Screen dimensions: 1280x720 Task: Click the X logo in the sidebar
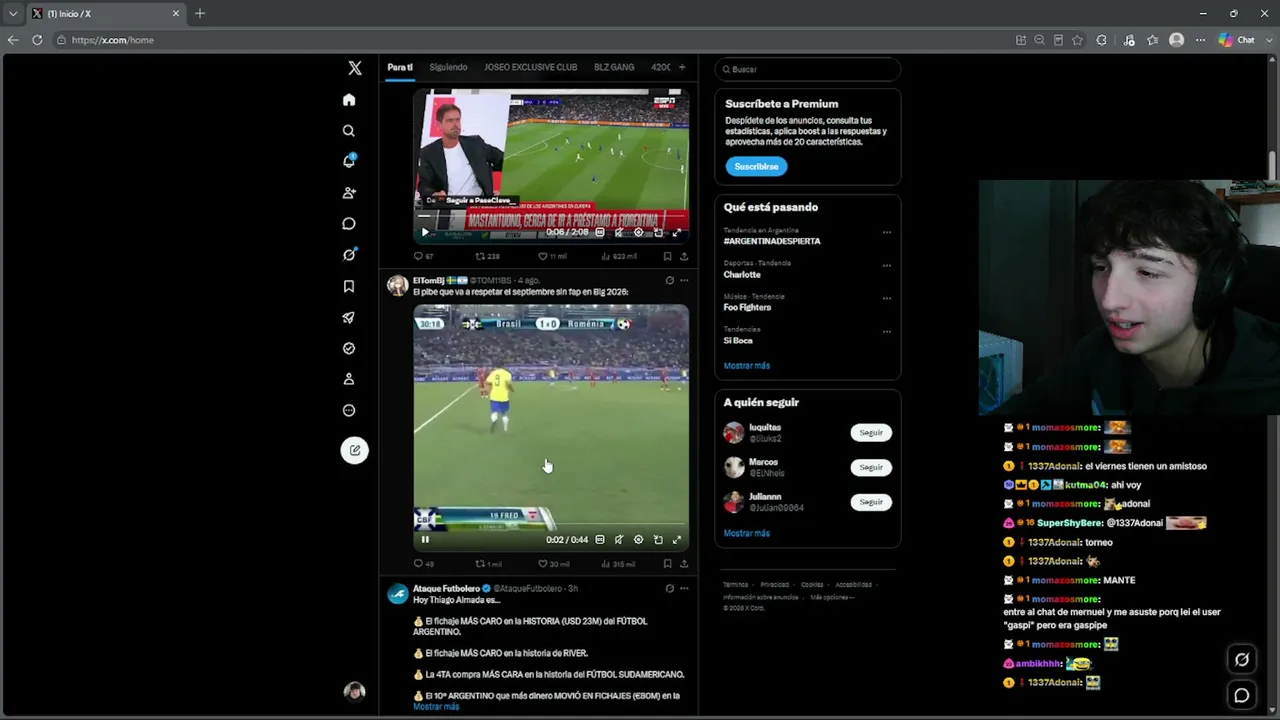(355, 68)
